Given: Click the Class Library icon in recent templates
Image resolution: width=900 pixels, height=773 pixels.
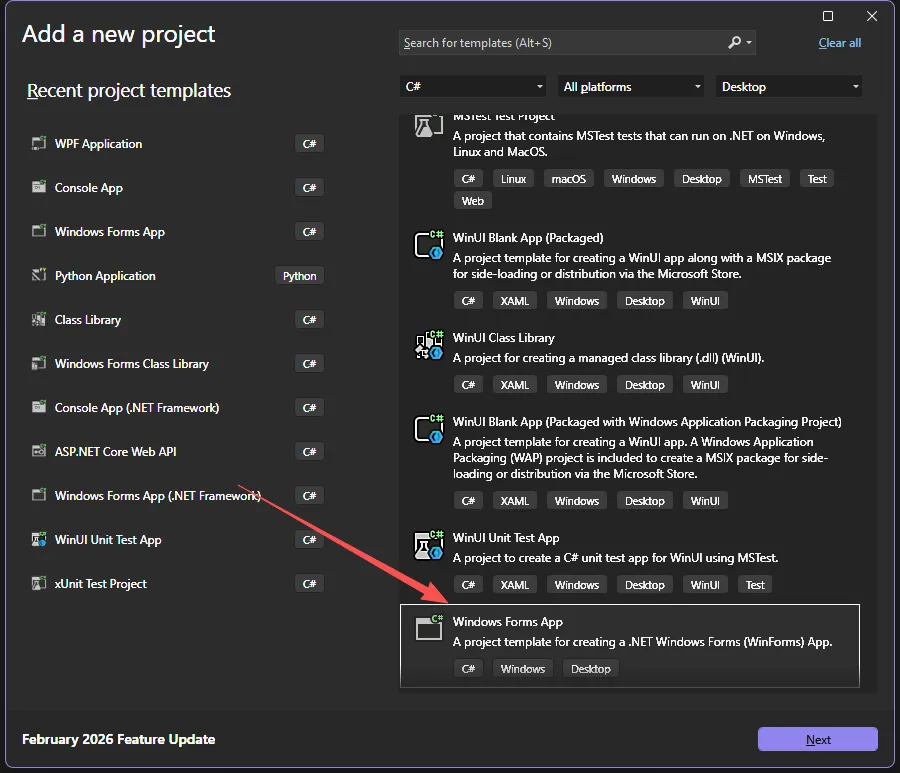Looking at the screenshot, I should click(39, 320).
